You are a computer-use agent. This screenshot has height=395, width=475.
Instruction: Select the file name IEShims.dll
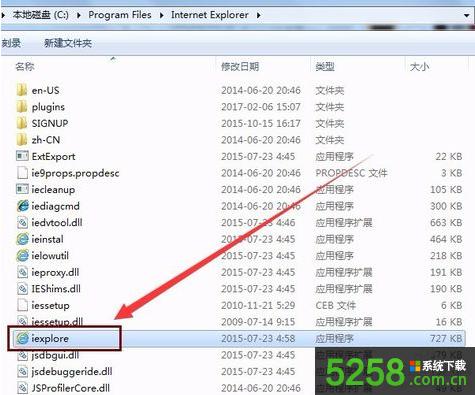pyautogui.click(x=56, y=289)
